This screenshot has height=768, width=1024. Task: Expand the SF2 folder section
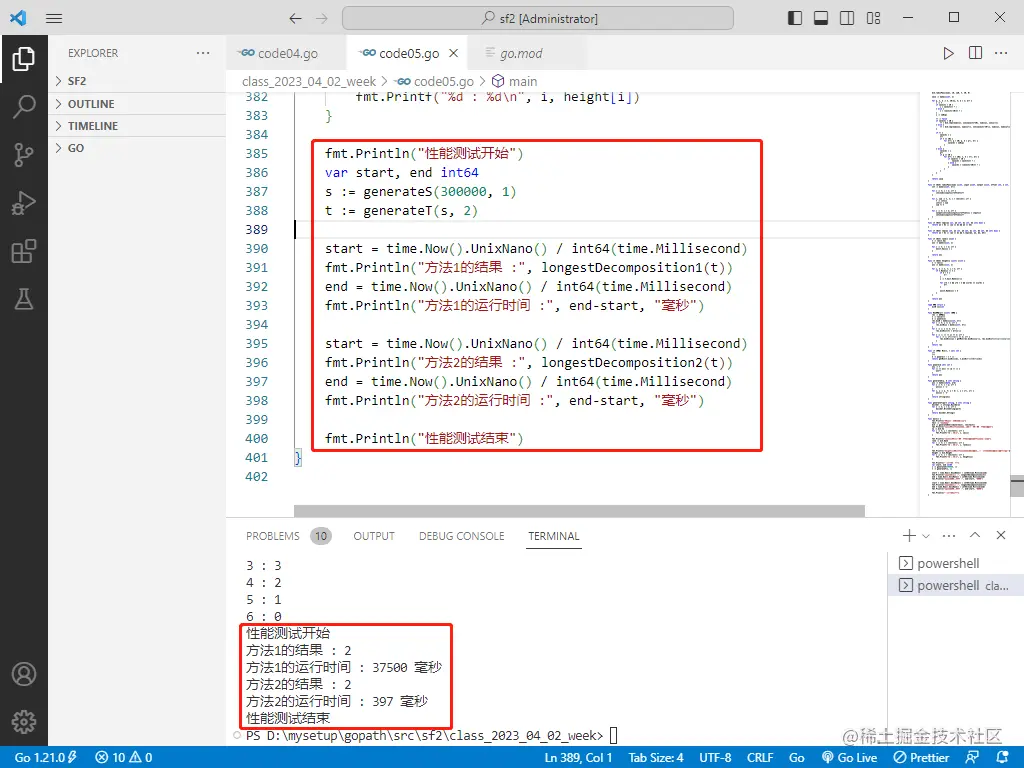pyautogui.click(x=137, y=81)
